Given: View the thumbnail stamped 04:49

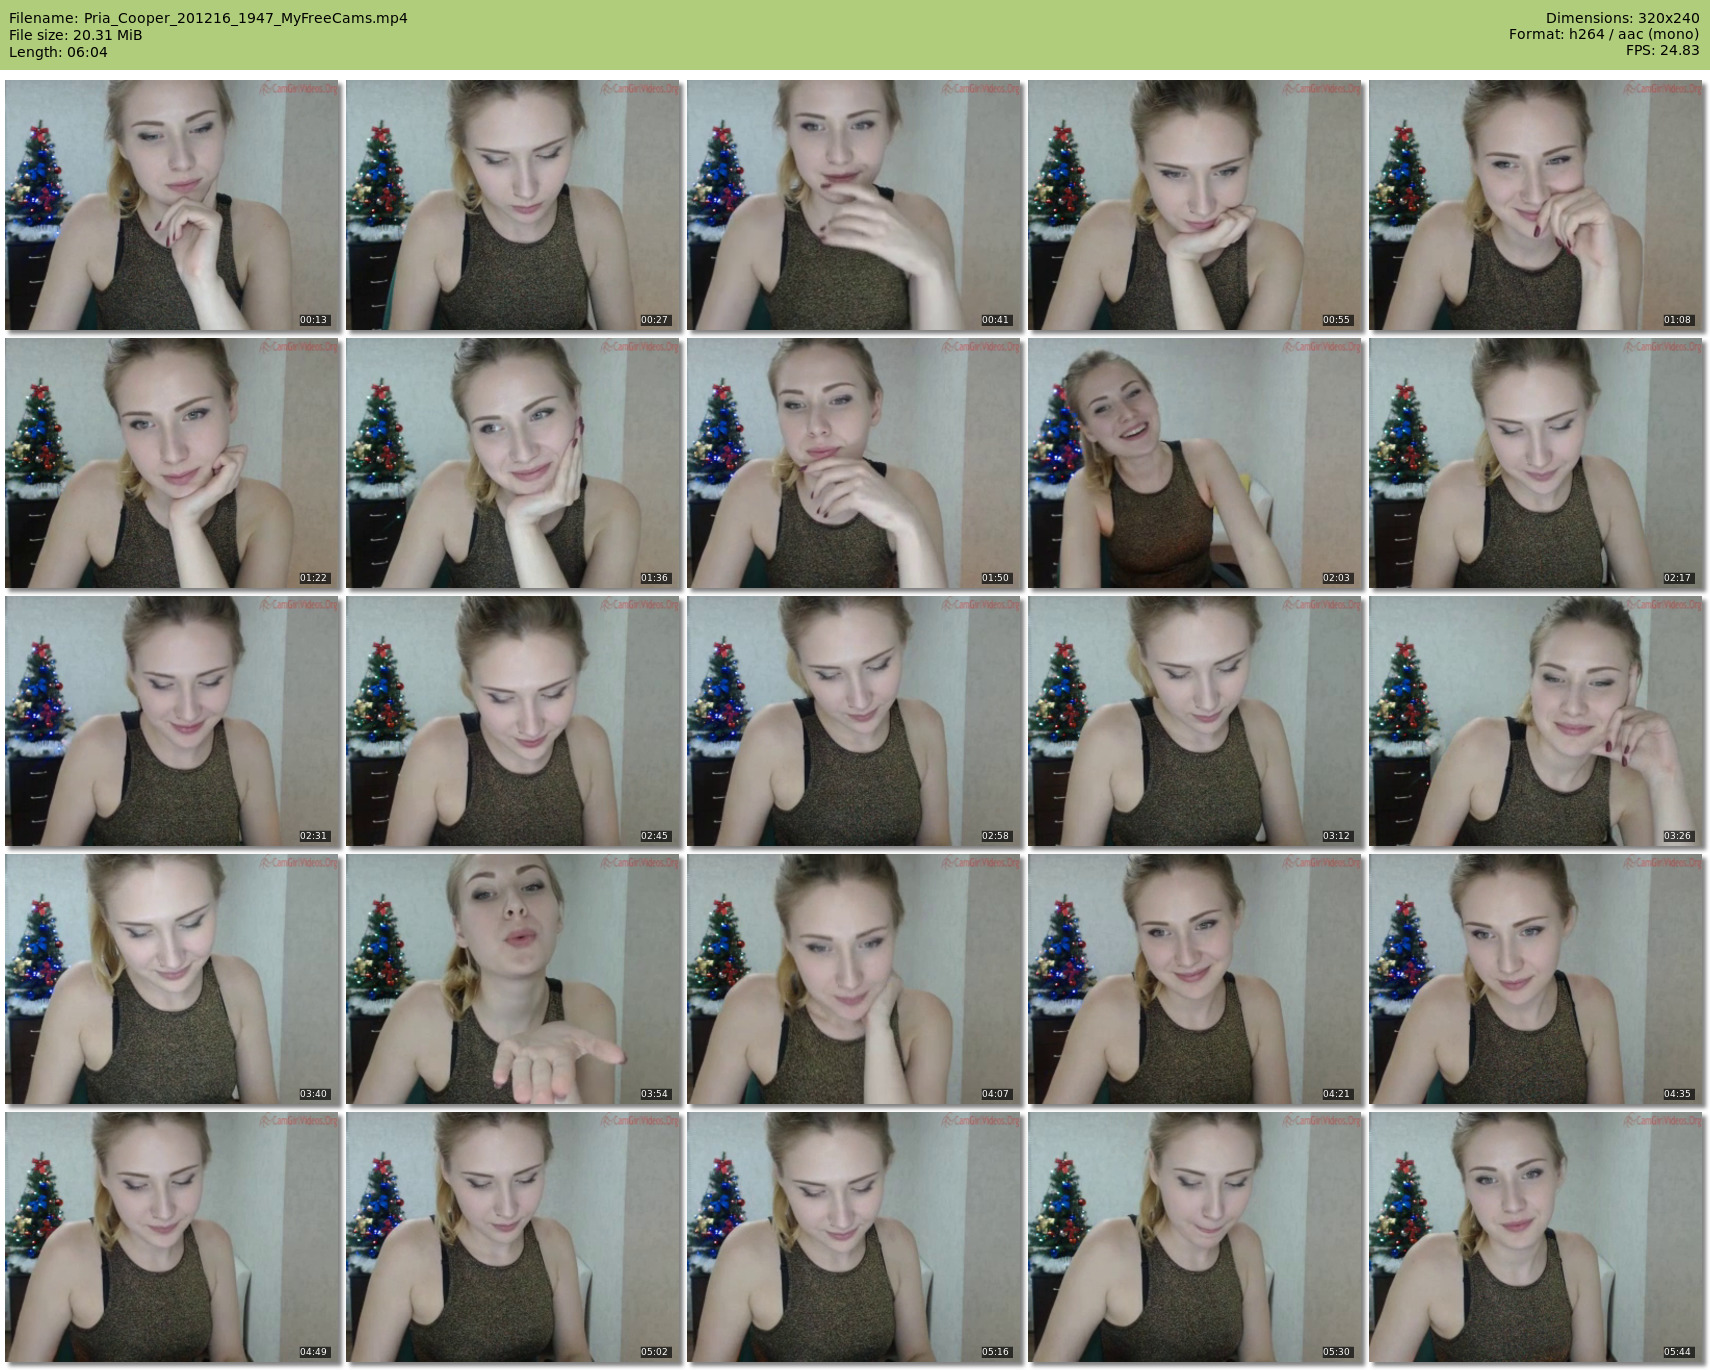Looking at the screenshot, I should [173, 1237].
